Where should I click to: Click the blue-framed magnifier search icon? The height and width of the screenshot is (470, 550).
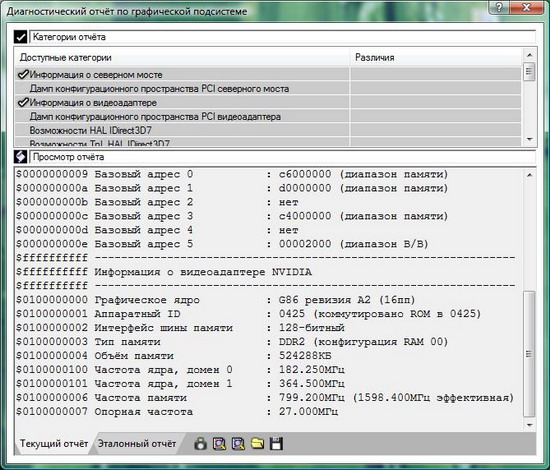click(x=238, y=444)
